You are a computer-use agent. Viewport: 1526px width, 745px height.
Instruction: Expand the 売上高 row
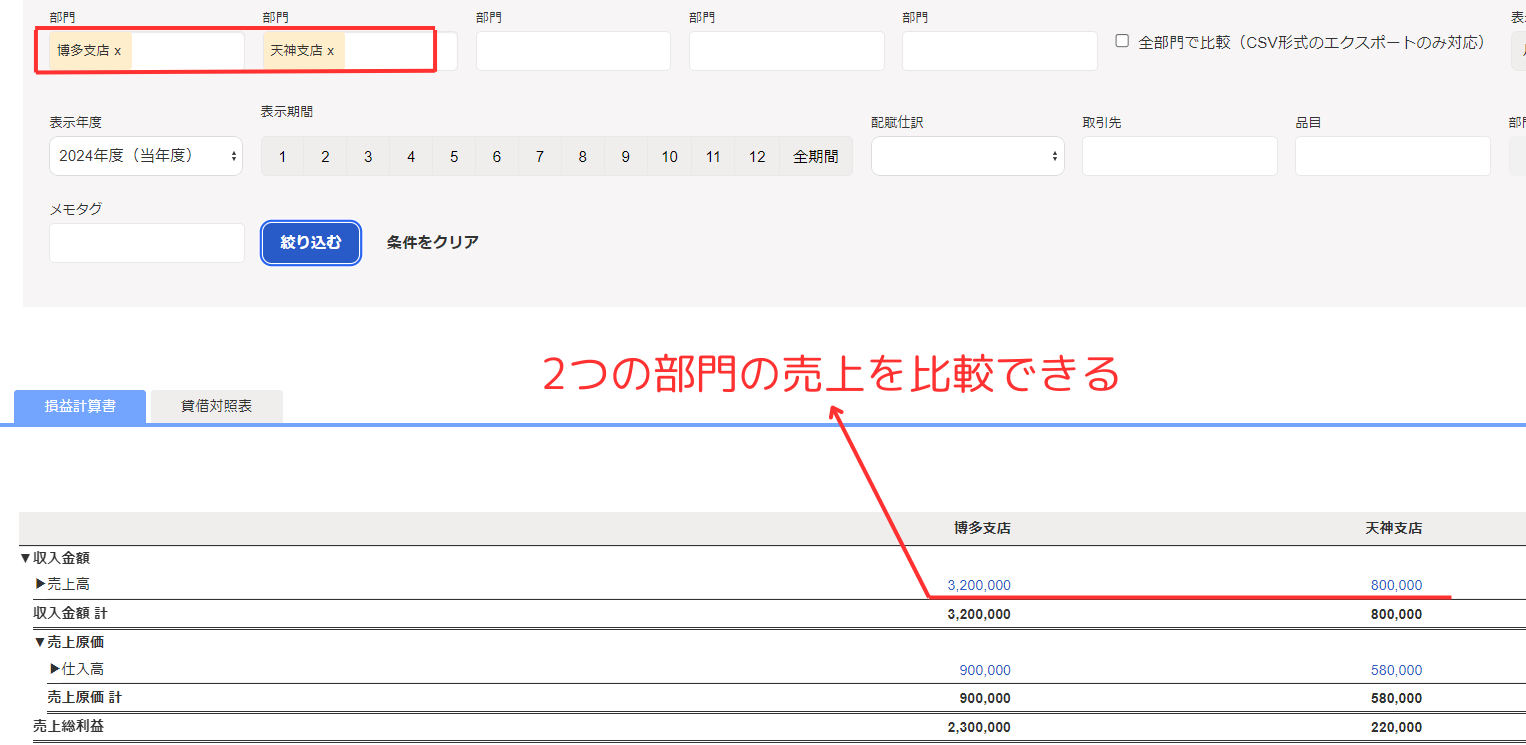(41, 584)
